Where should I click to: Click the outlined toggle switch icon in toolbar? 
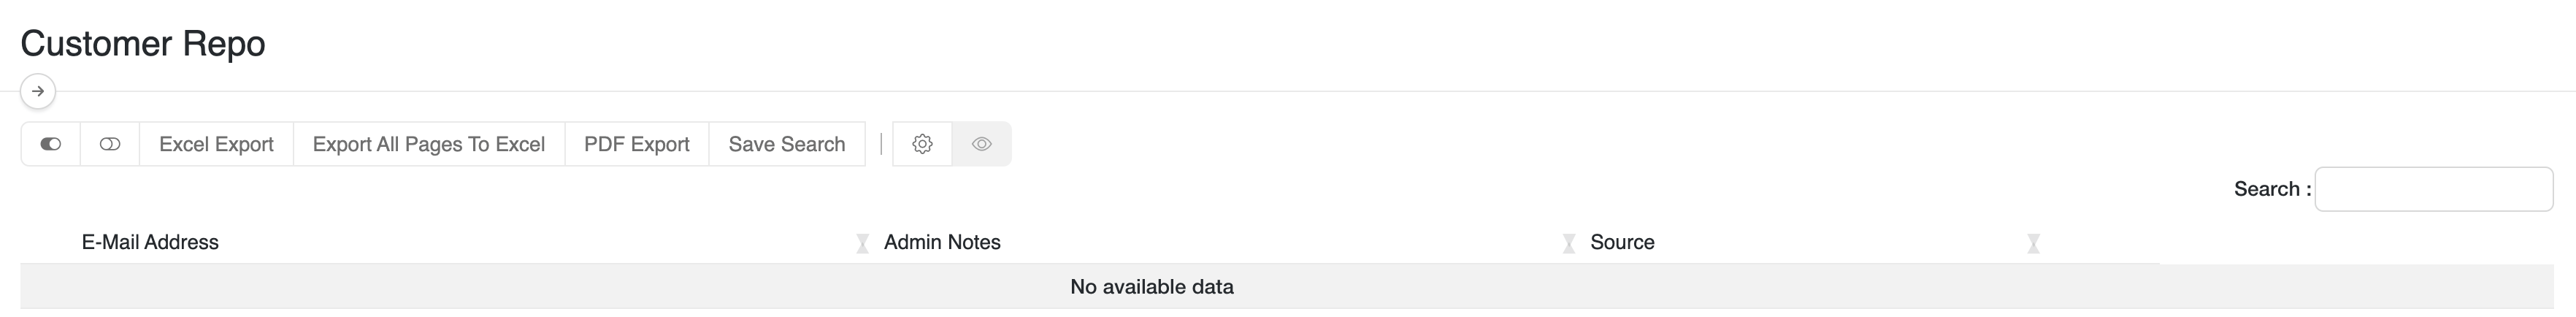tap(110, 144)
